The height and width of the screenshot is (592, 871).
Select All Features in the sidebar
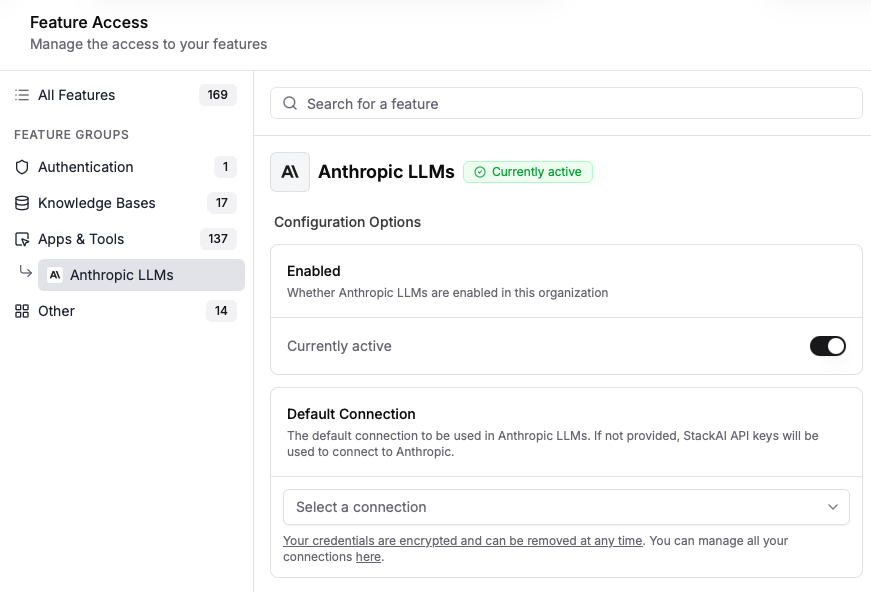(77, 95)
